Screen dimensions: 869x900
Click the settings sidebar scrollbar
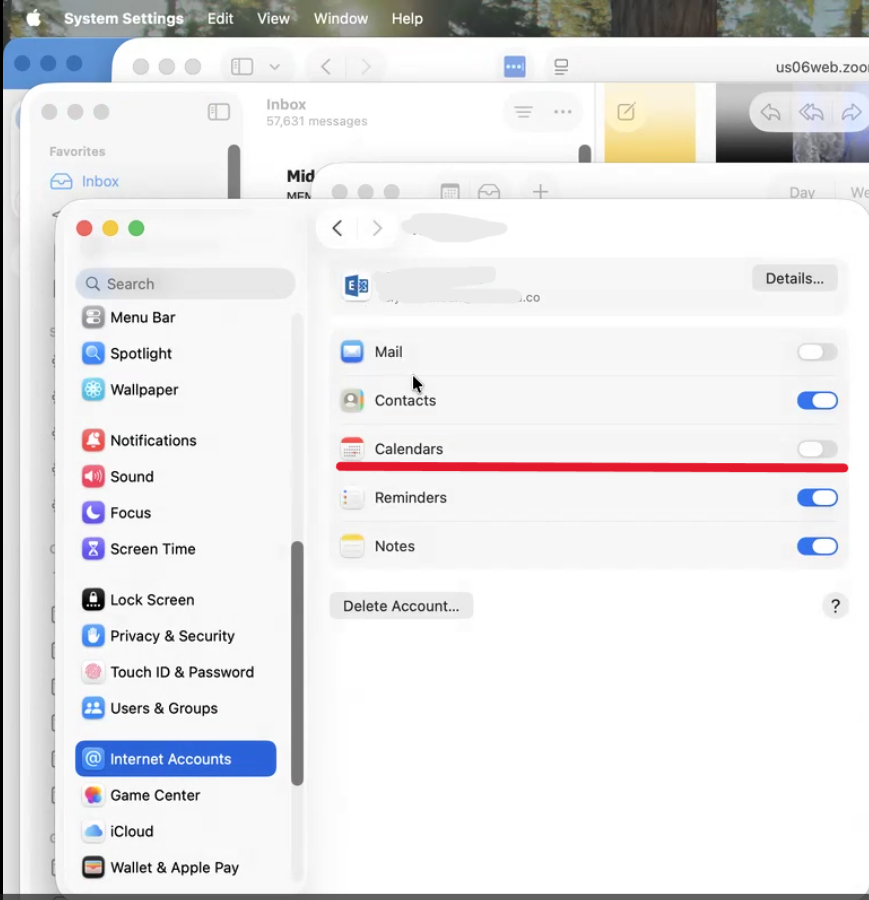click(297, 663)
